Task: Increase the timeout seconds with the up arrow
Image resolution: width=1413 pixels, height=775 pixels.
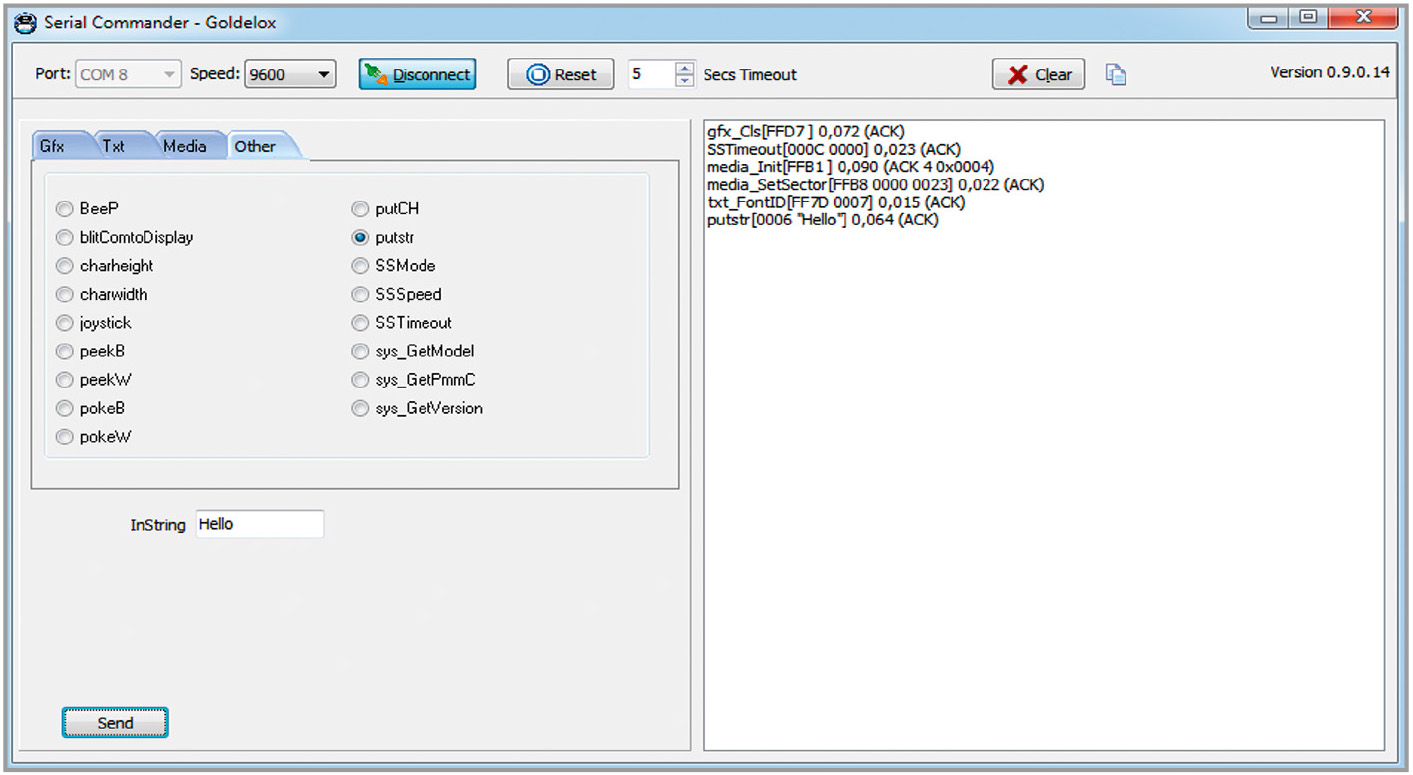Action: [x=684, y=68]
